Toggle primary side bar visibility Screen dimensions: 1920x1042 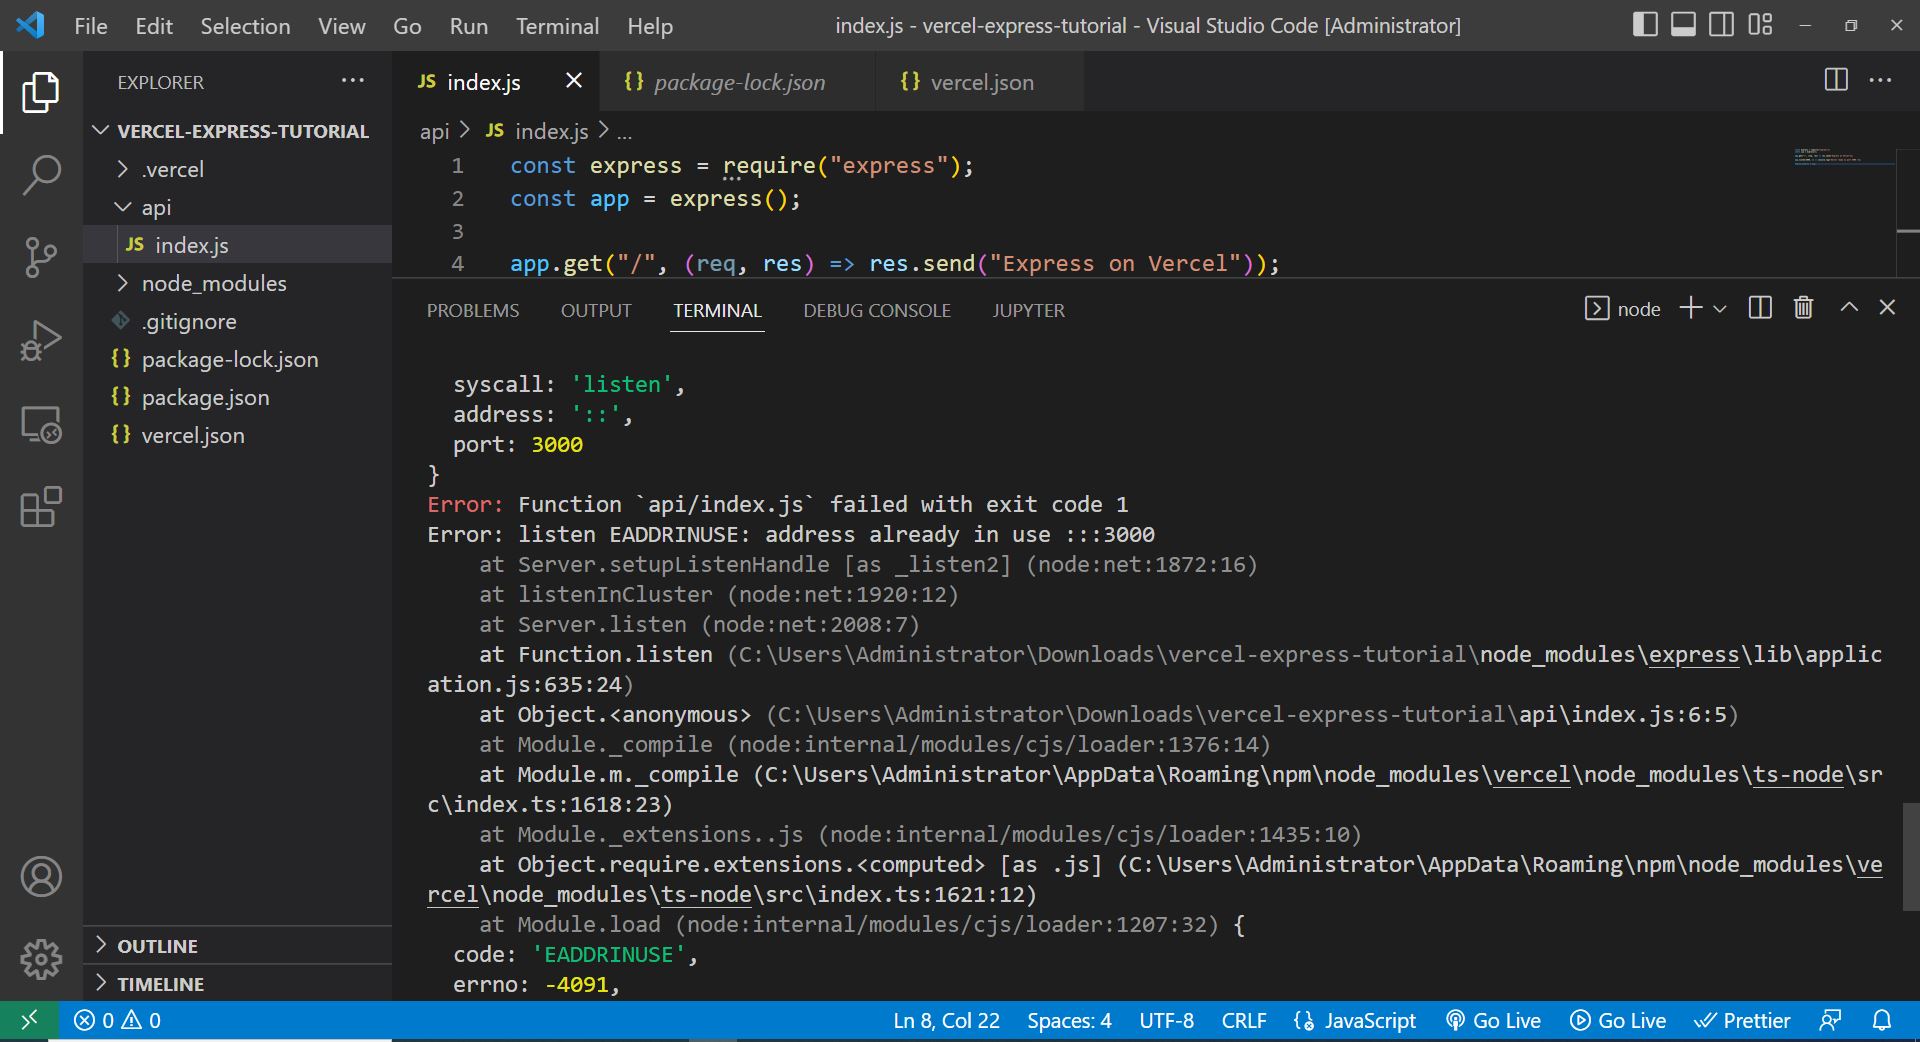[1645, 25]
